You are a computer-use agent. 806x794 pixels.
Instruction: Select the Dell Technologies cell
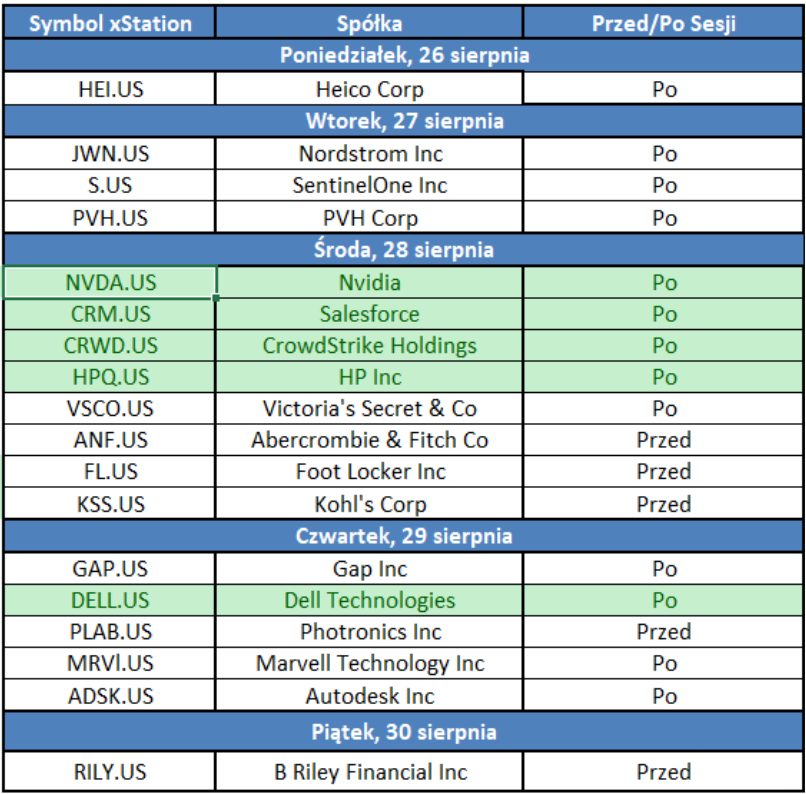coord(370,600)
